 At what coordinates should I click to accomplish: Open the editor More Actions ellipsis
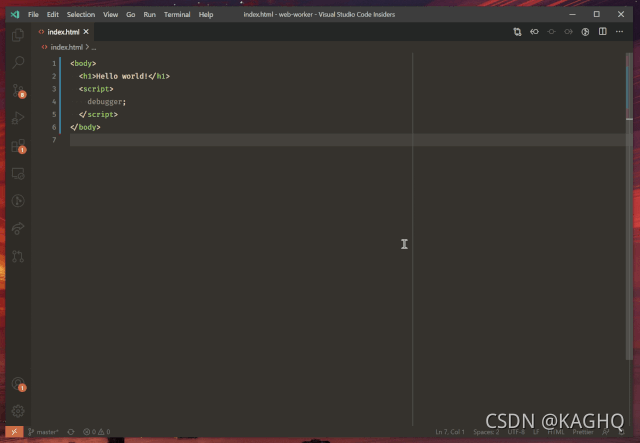620,32
